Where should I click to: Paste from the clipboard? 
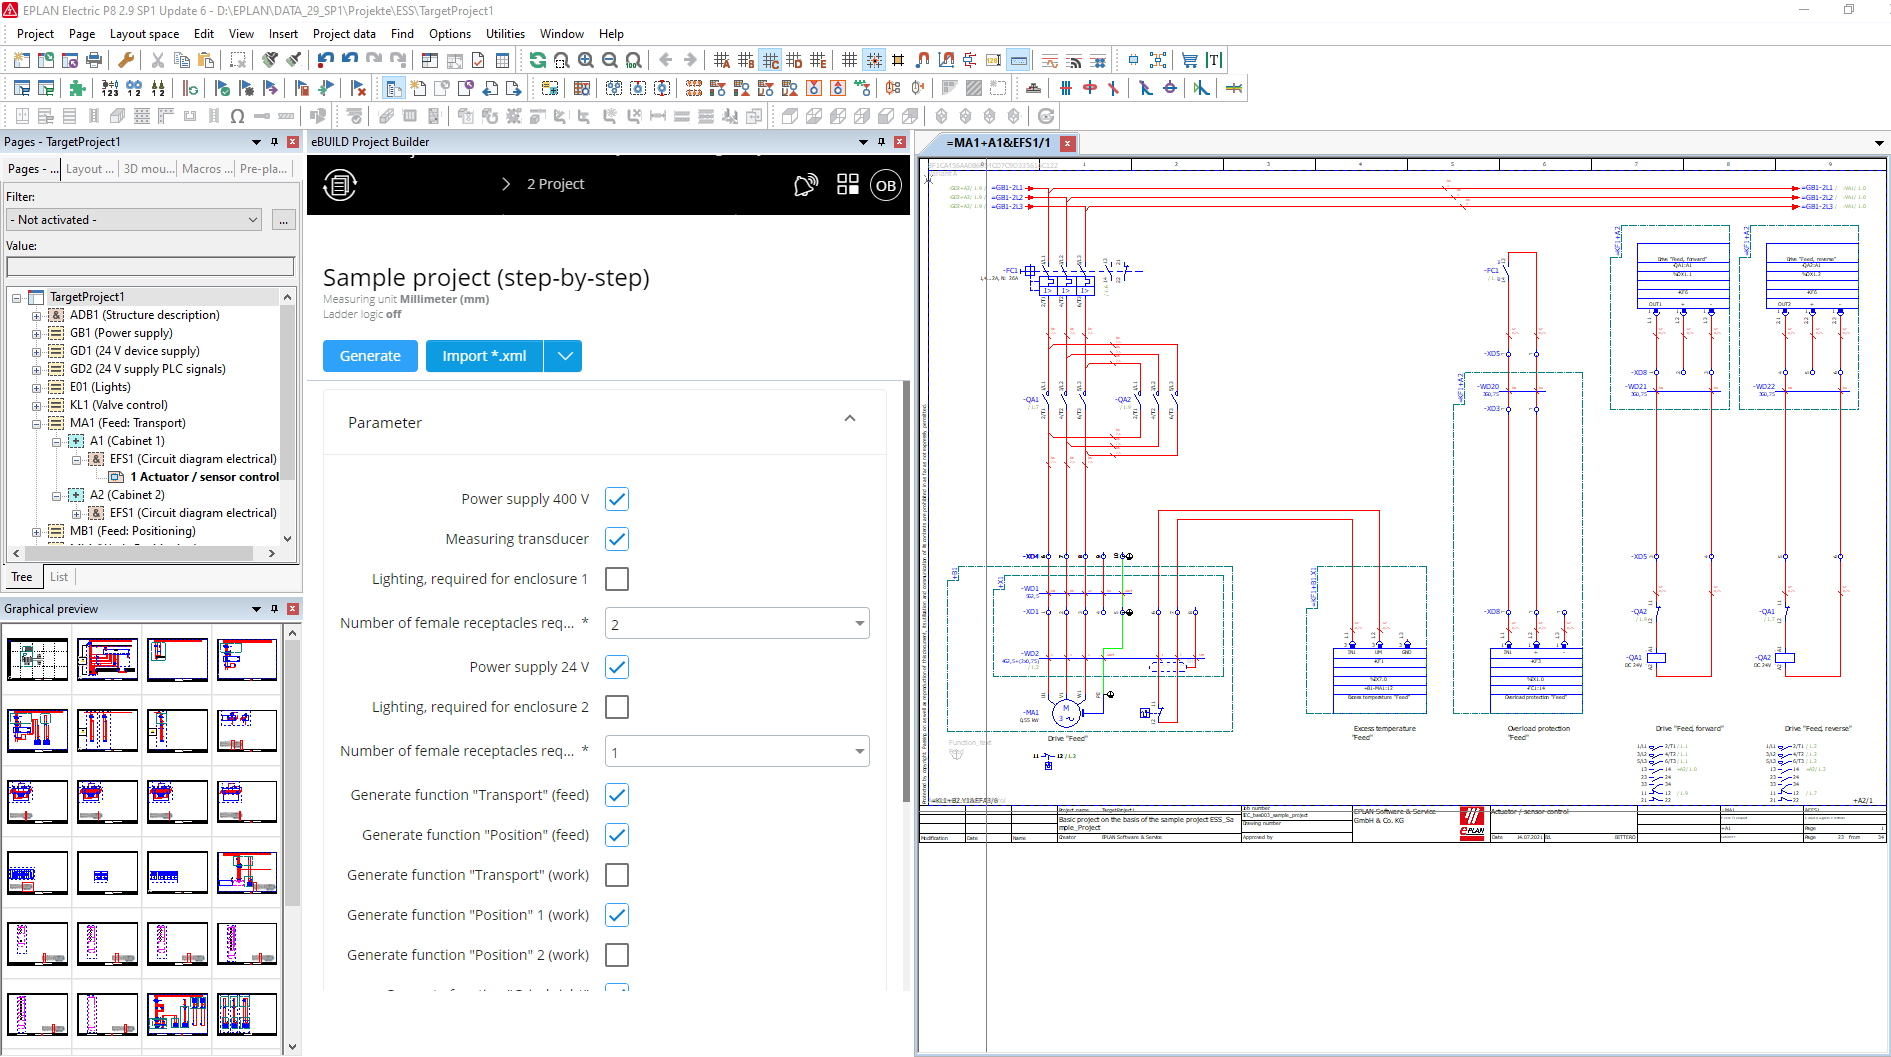pos(205,60)
